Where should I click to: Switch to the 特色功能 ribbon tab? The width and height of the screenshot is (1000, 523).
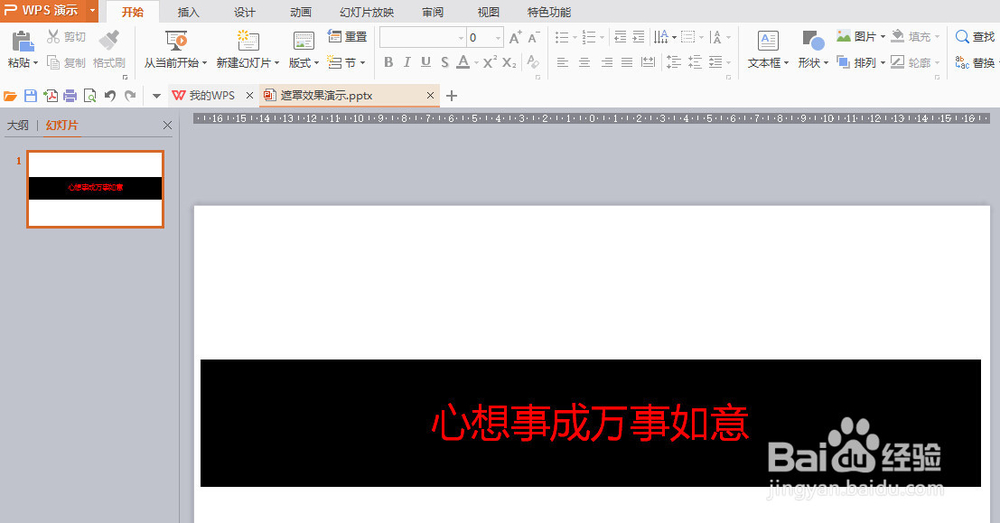click(549, 12)
